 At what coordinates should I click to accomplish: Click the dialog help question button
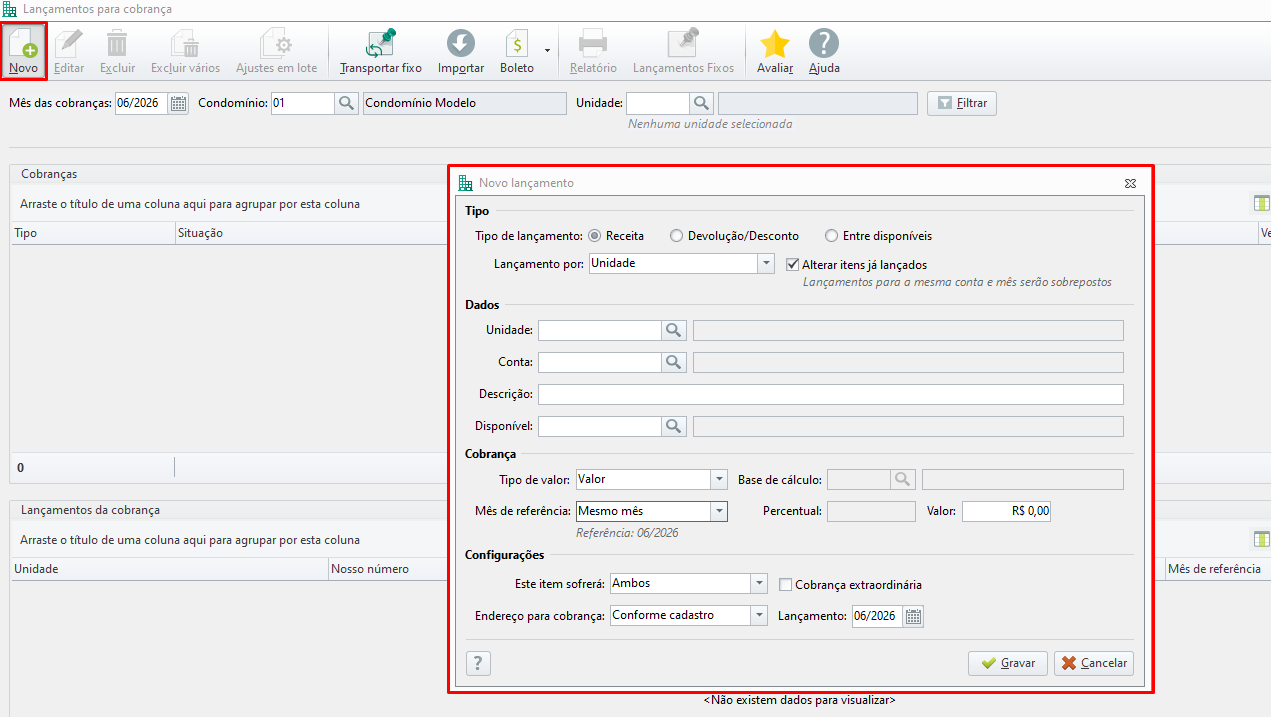(x=478, y=663)
